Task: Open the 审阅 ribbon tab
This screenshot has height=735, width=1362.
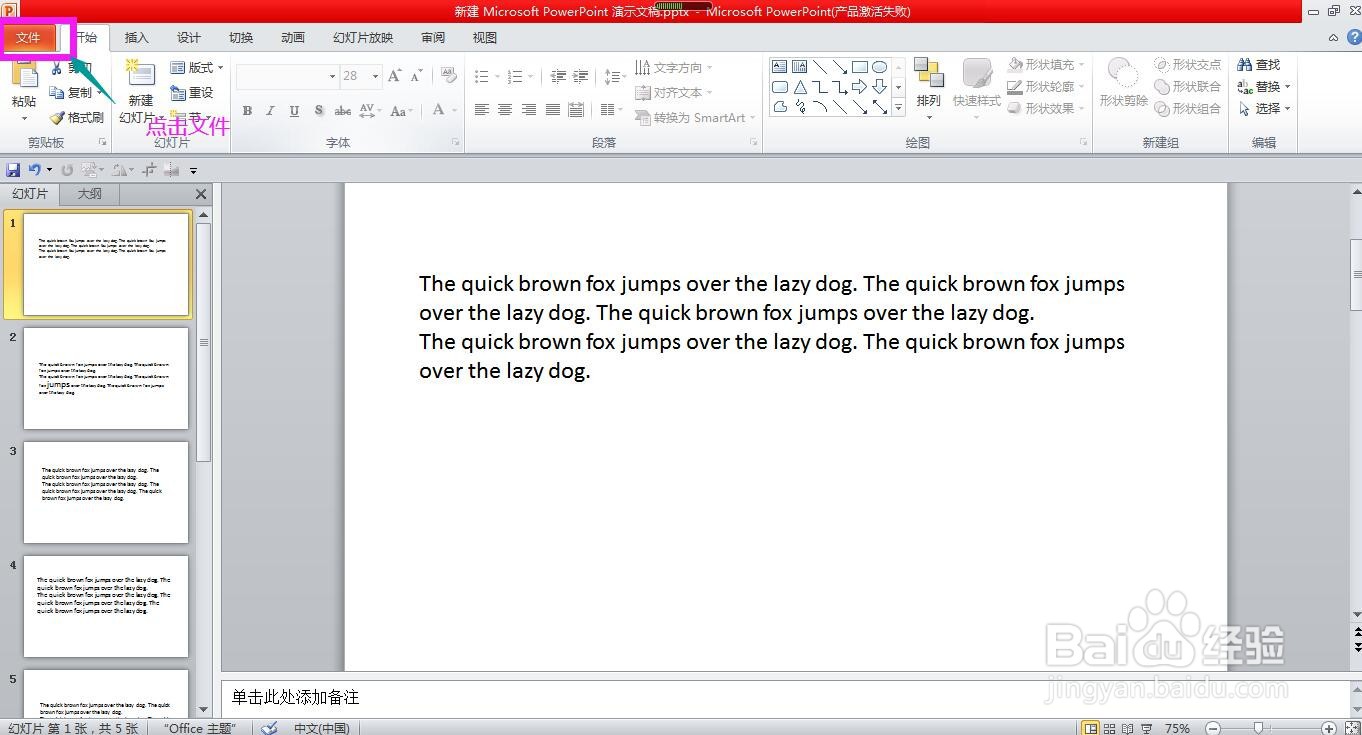Action: point(433,38)
